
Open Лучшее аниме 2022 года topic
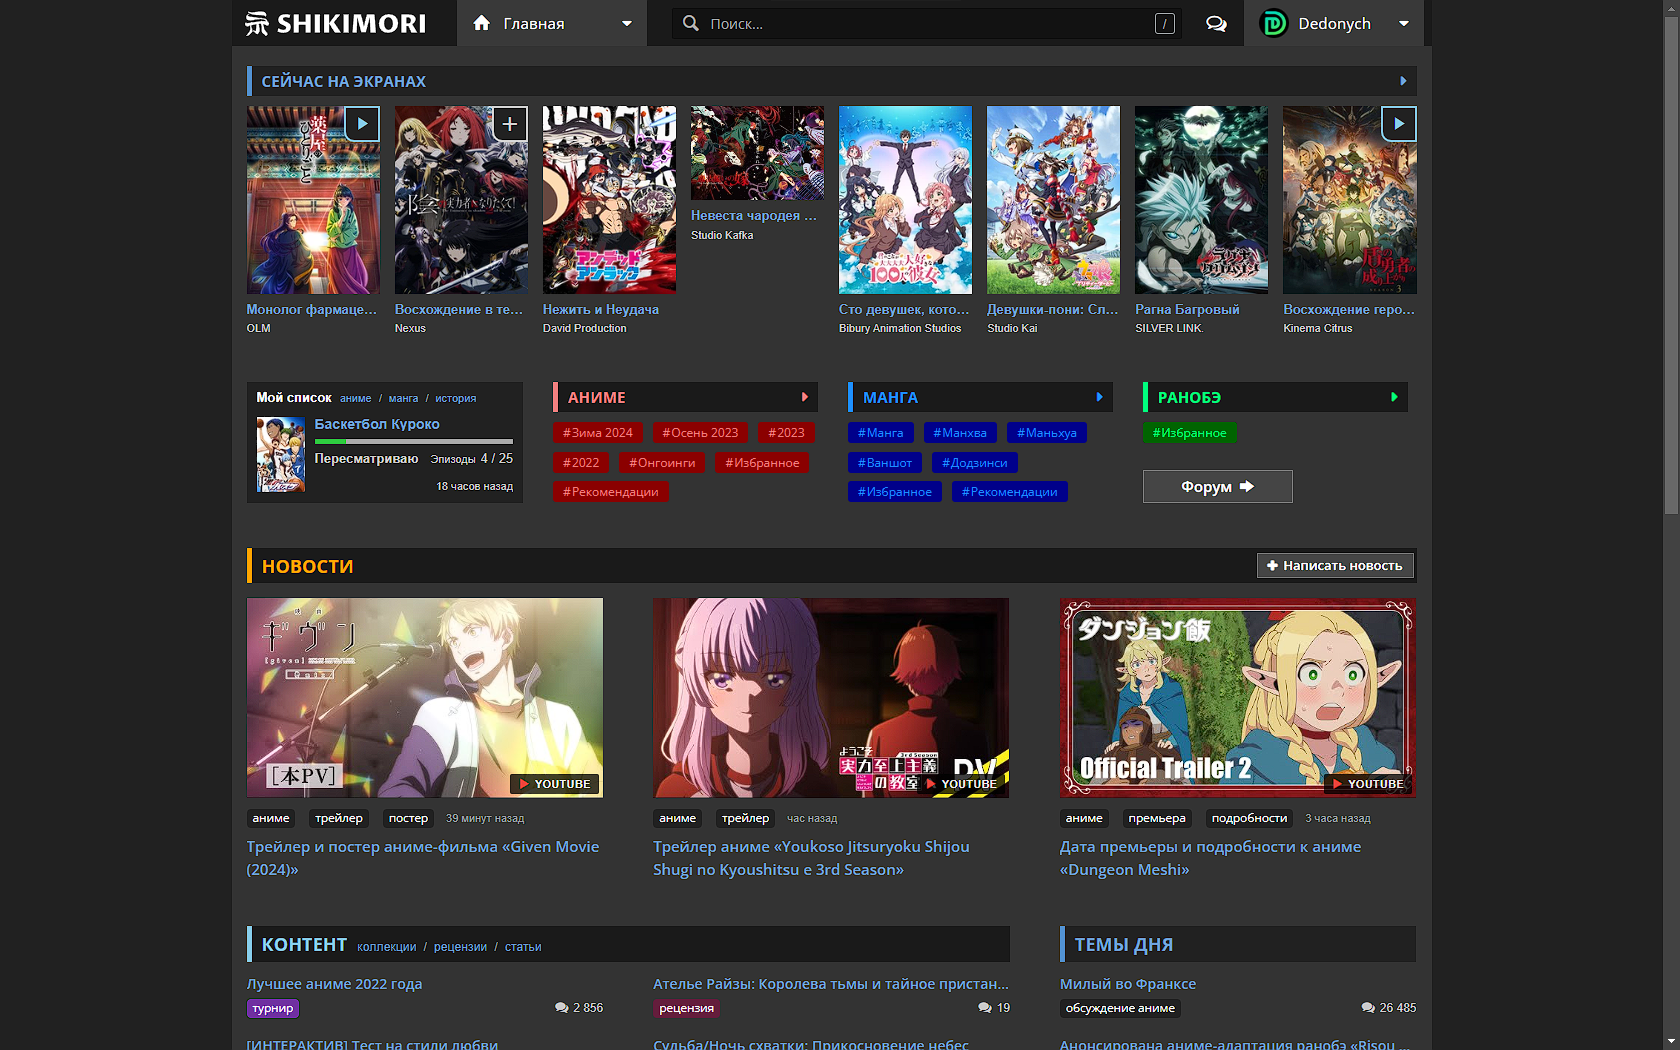pyautogui.click(x=334, y=984)
